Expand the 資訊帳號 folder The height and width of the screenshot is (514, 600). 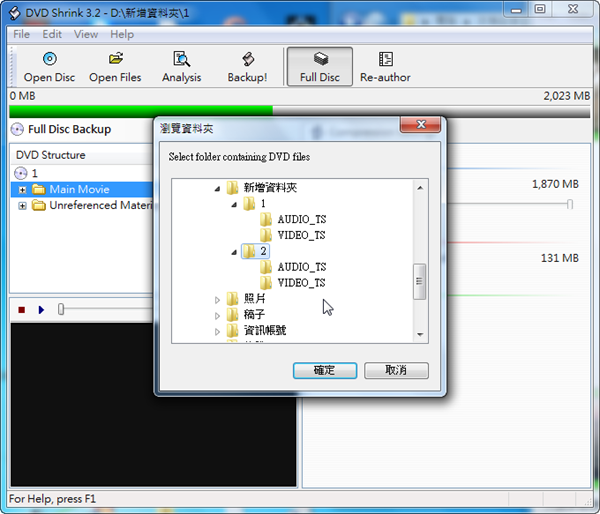pyautogui.click(x=217, y=332)
